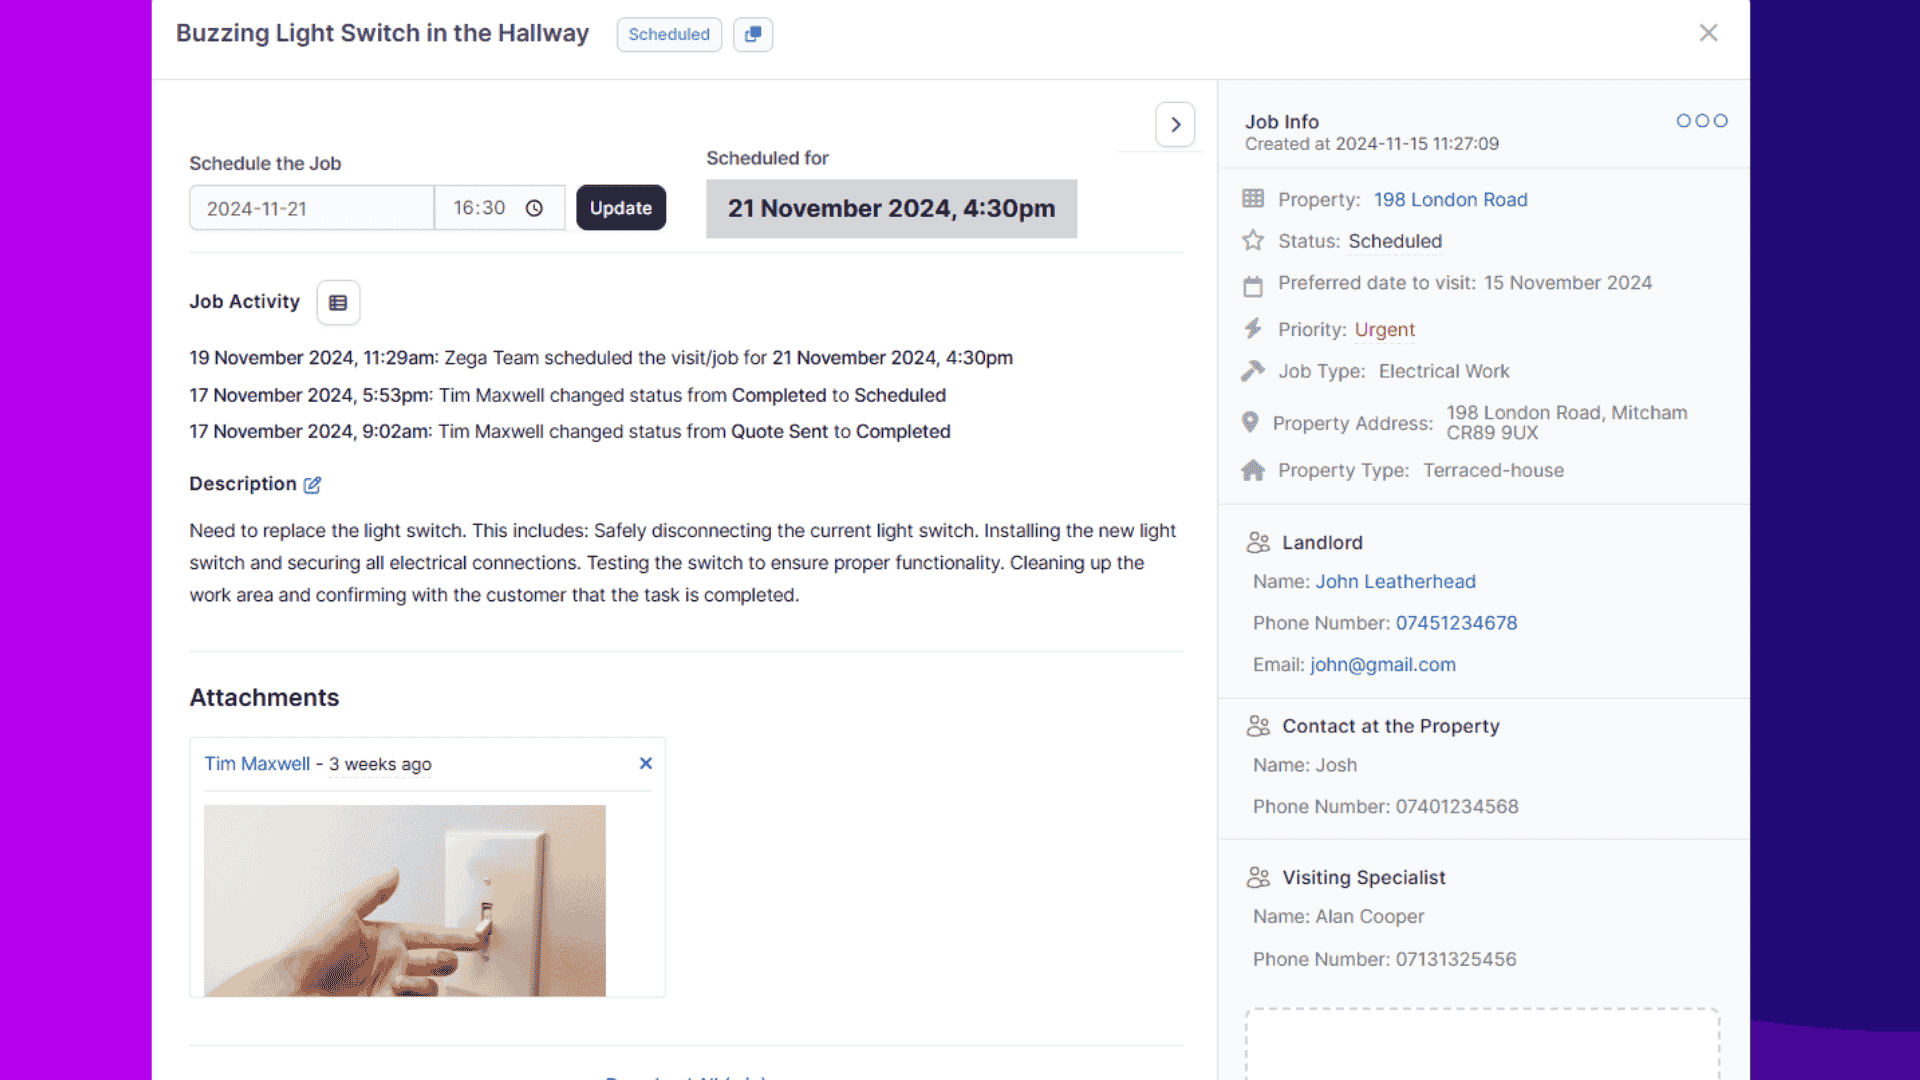The image size is (1920, 1080).
Task: Click the hammer Job Type icon
Action: click(x=1253, y=371)
